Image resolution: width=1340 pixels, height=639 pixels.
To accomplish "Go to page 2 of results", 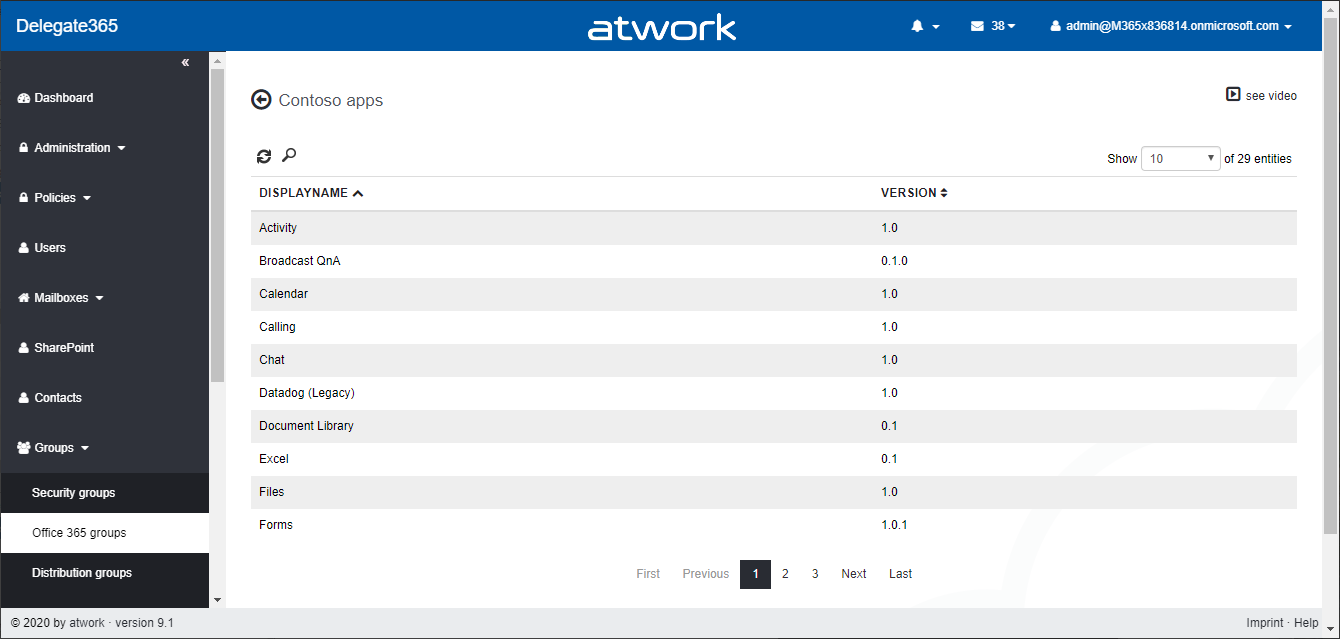I will (785, 574).
